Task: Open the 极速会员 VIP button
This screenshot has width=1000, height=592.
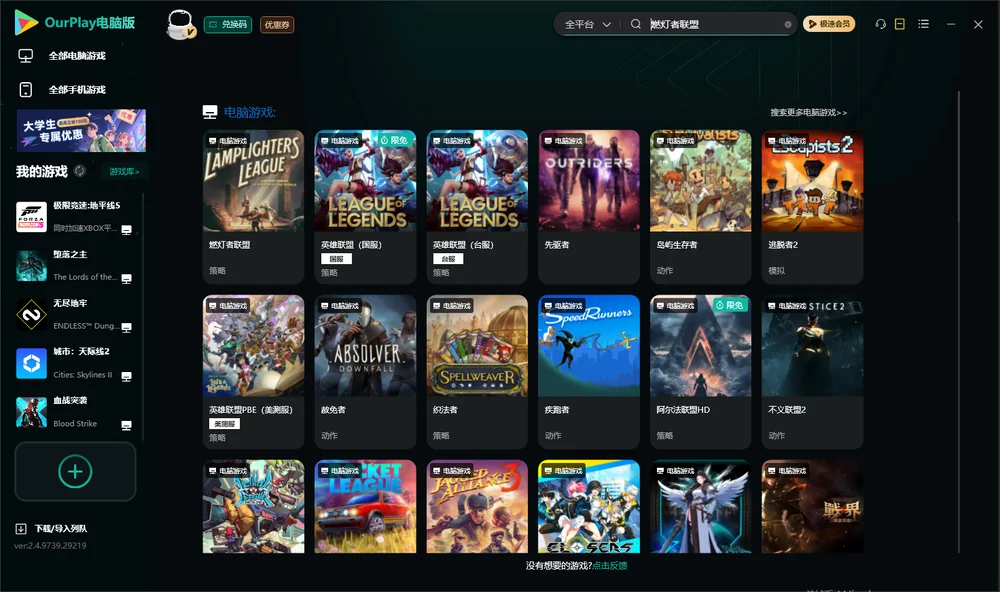Action: [829, 24]
